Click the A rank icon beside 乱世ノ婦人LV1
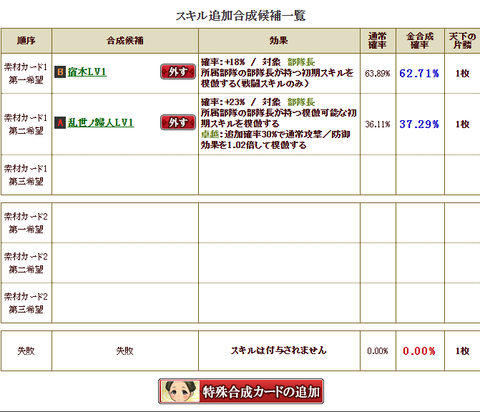This screenshot has height=412, width=480. [60, 123]
